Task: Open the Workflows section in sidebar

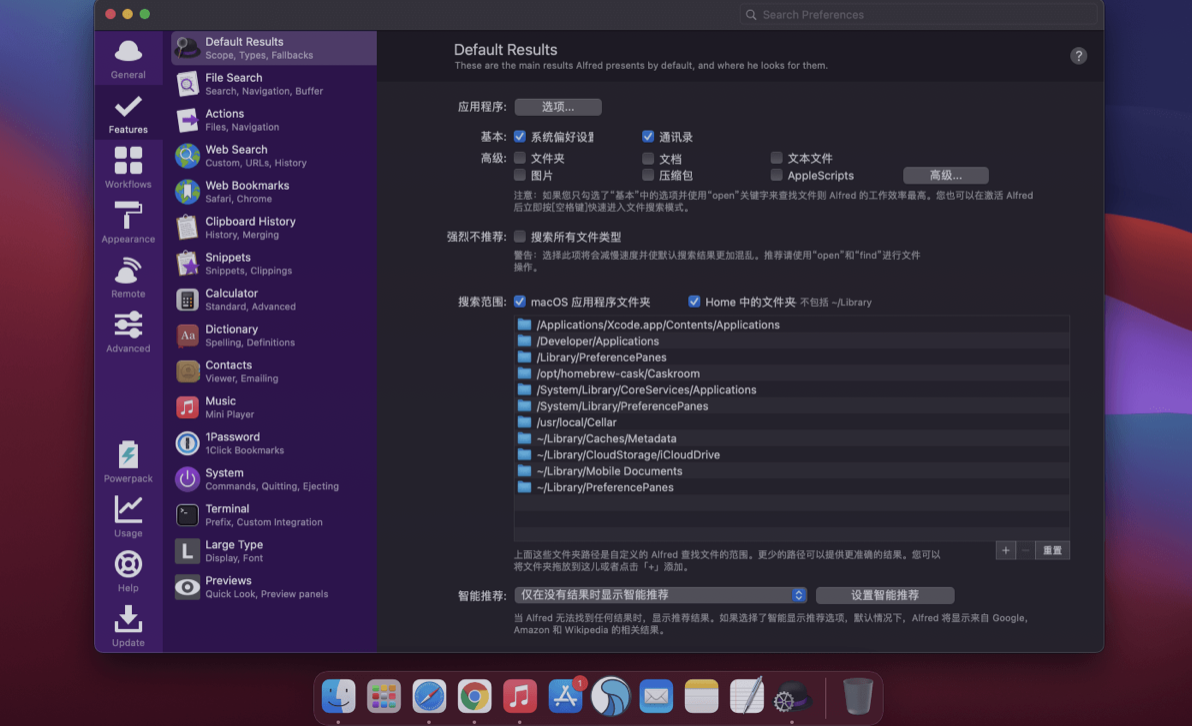Action: point(128,167)
